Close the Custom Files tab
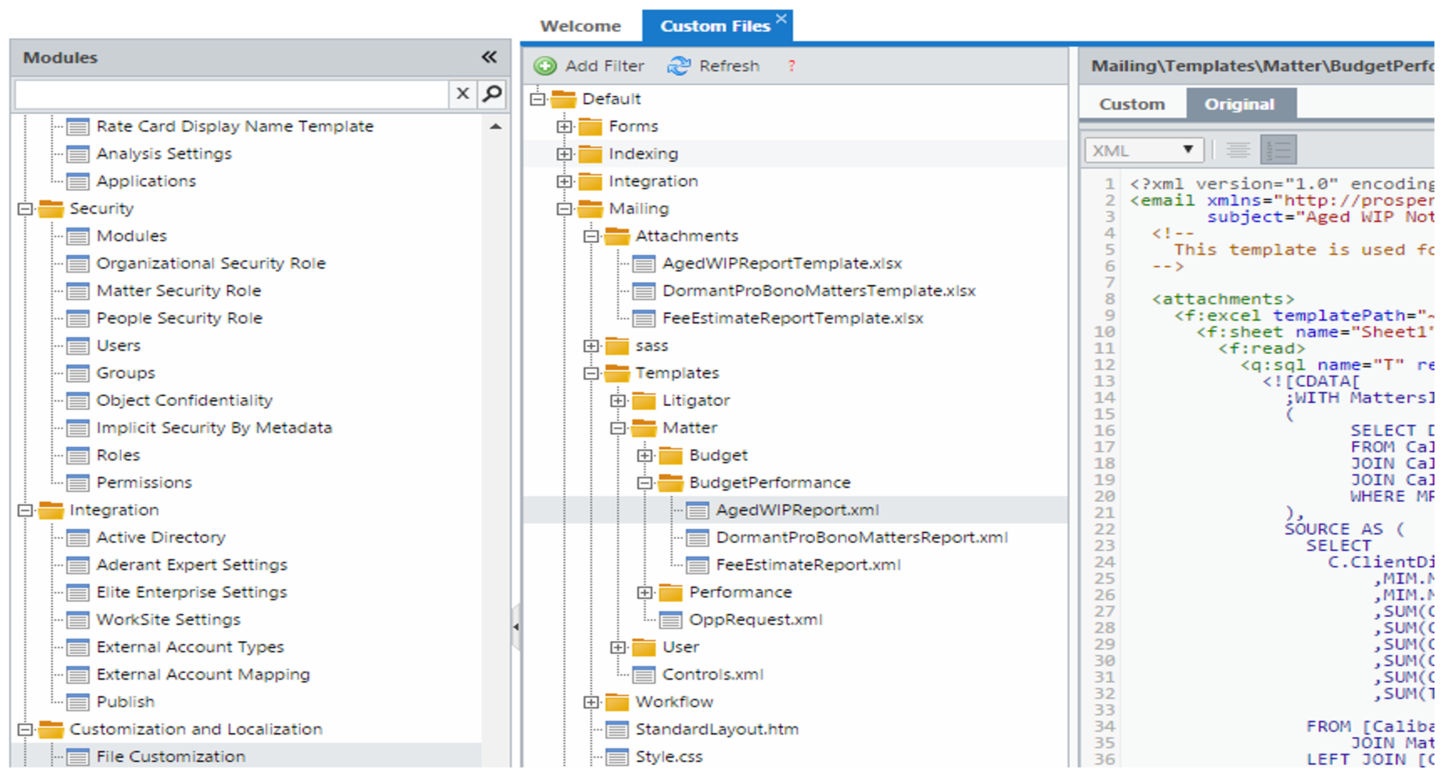Screen dimensions: 1442x781 click(781, 18)
